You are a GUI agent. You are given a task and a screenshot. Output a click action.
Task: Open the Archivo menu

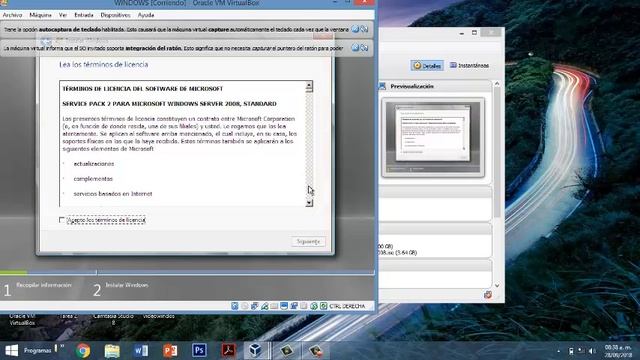coord(12,15)
